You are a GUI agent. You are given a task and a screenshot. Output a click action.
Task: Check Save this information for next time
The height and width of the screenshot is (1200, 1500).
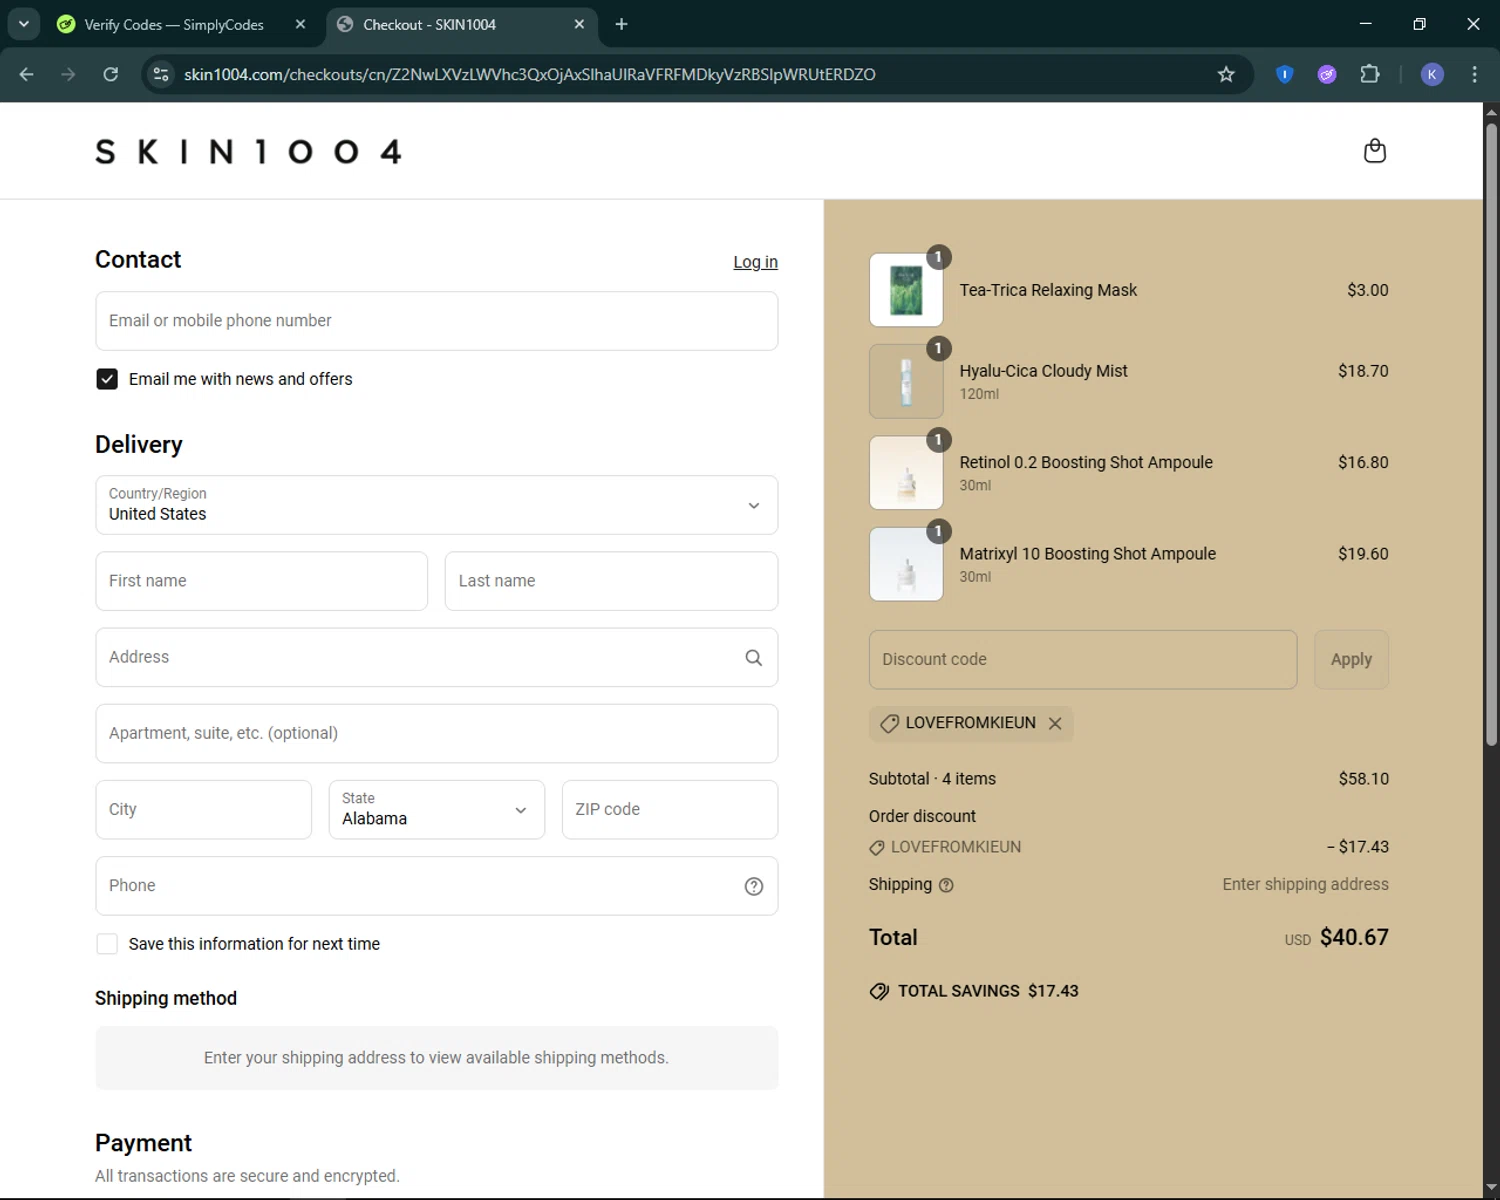[107, 944]
